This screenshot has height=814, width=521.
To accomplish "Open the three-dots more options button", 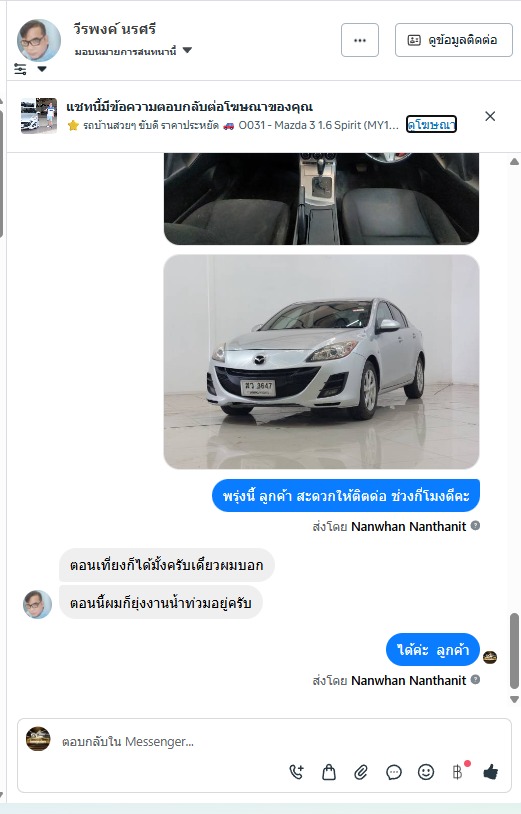I will 360,40.
